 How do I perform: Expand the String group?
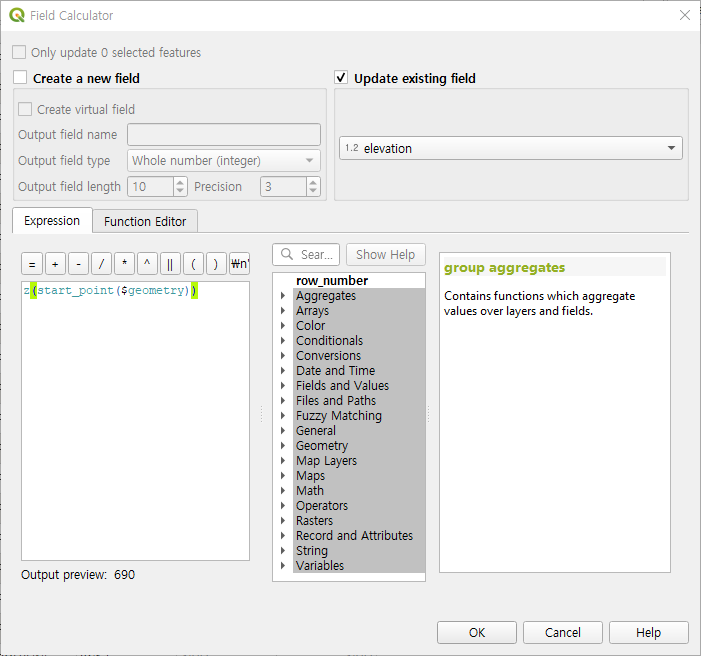pos(283,550)
